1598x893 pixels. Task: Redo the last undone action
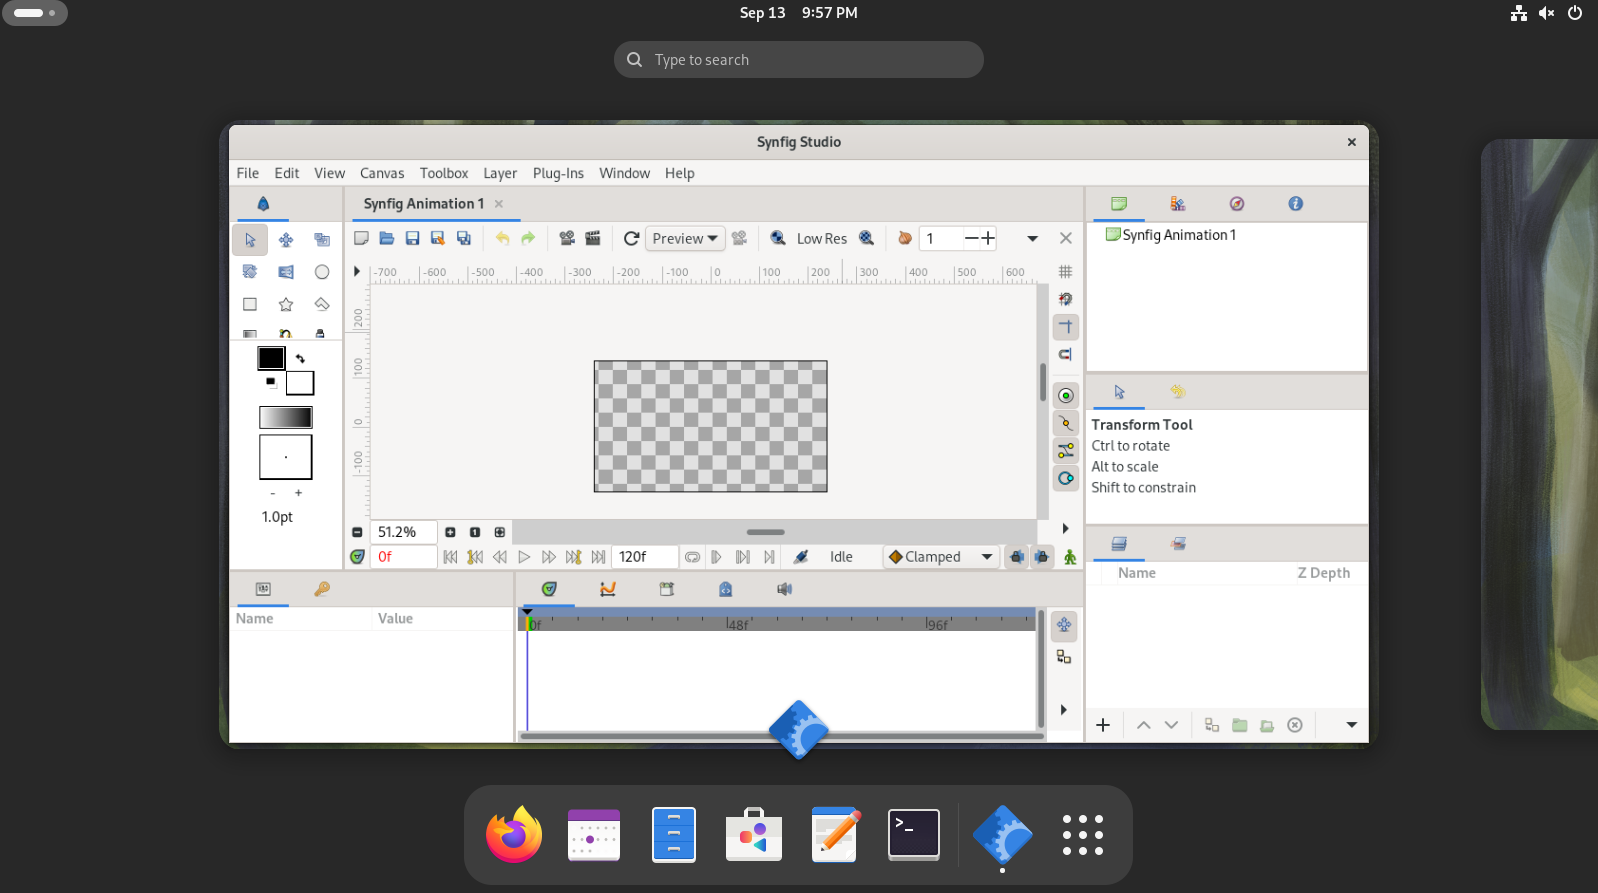(x=528, y=238)
